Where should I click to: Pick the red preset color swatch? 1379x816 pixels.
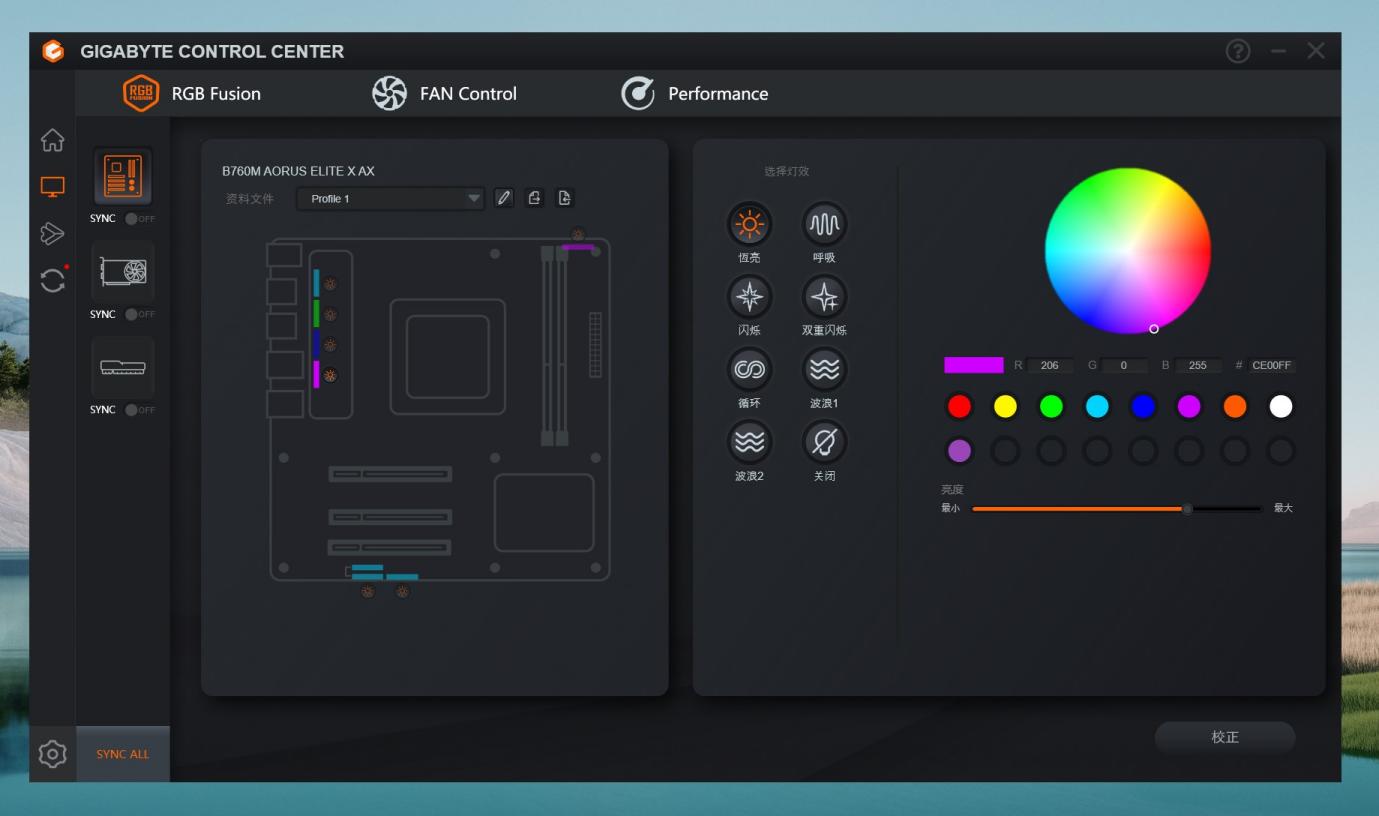point(959,406)
